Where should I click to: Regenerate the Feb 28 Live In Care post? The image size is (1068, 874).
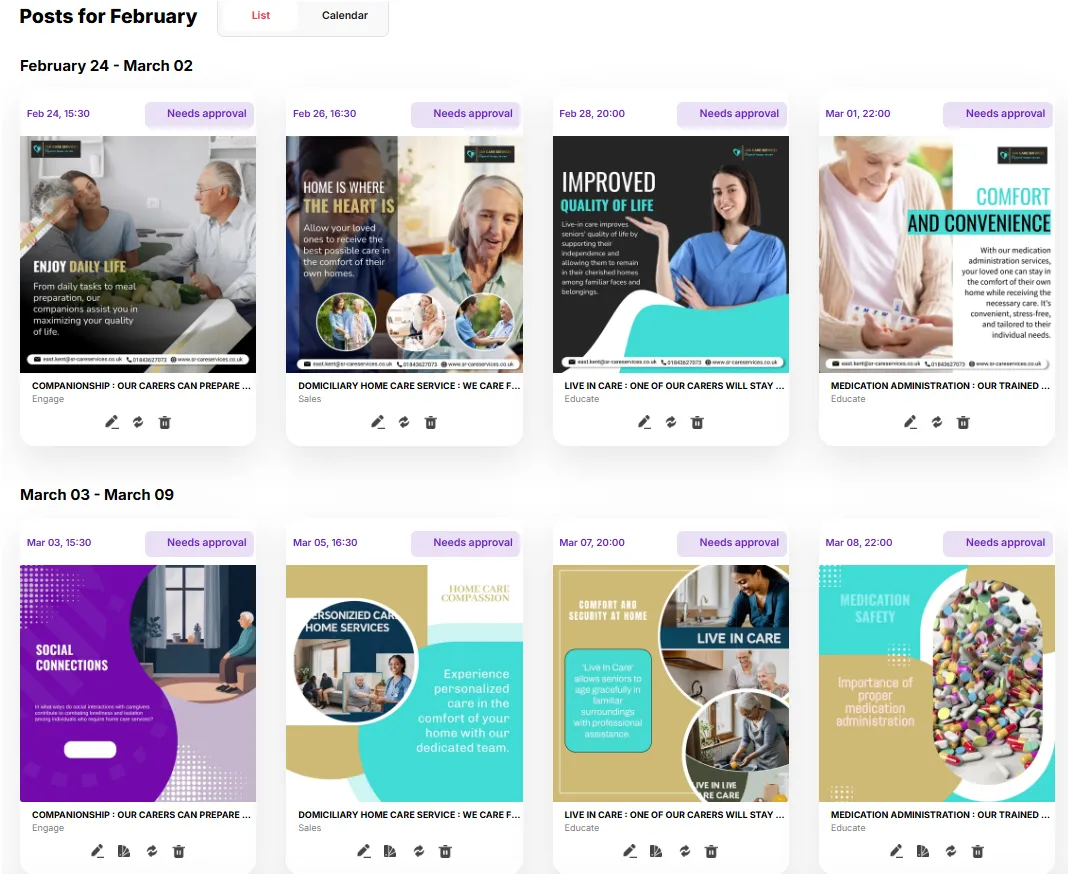pyautogui.click(x=671, y=422)
